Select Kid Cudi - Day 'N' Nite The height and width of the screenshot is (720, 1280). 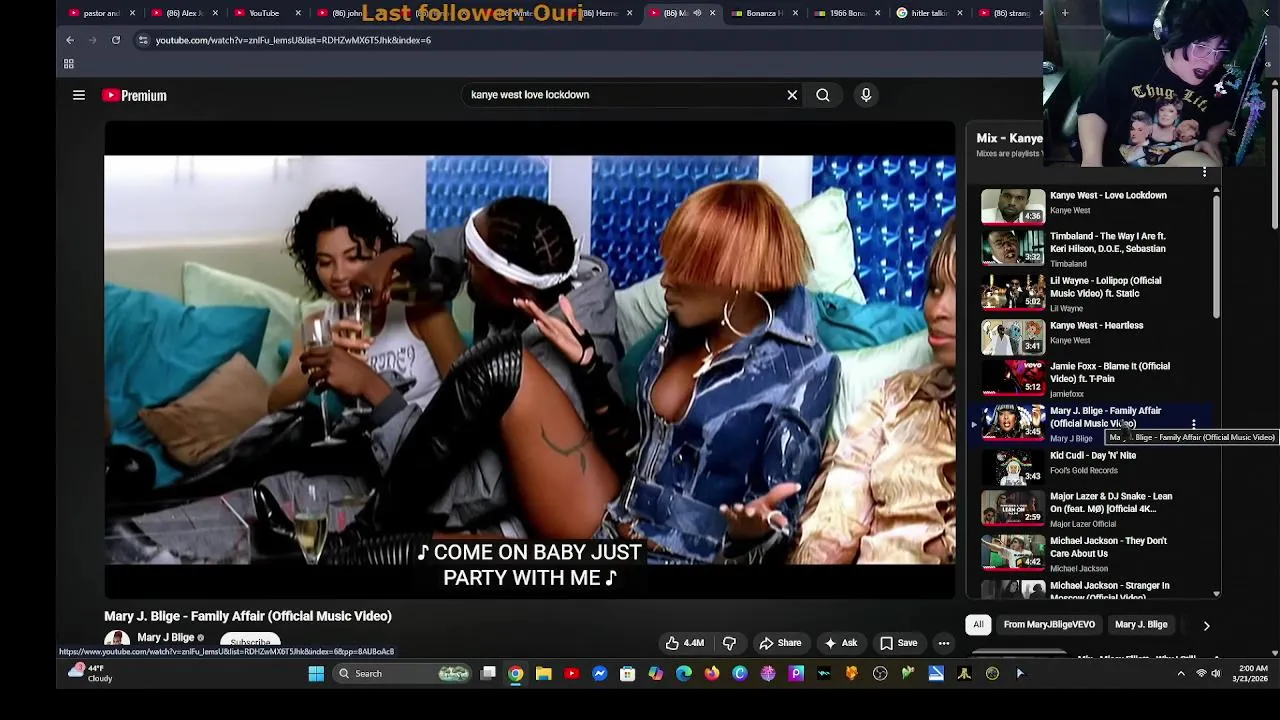pos(1093,455)
